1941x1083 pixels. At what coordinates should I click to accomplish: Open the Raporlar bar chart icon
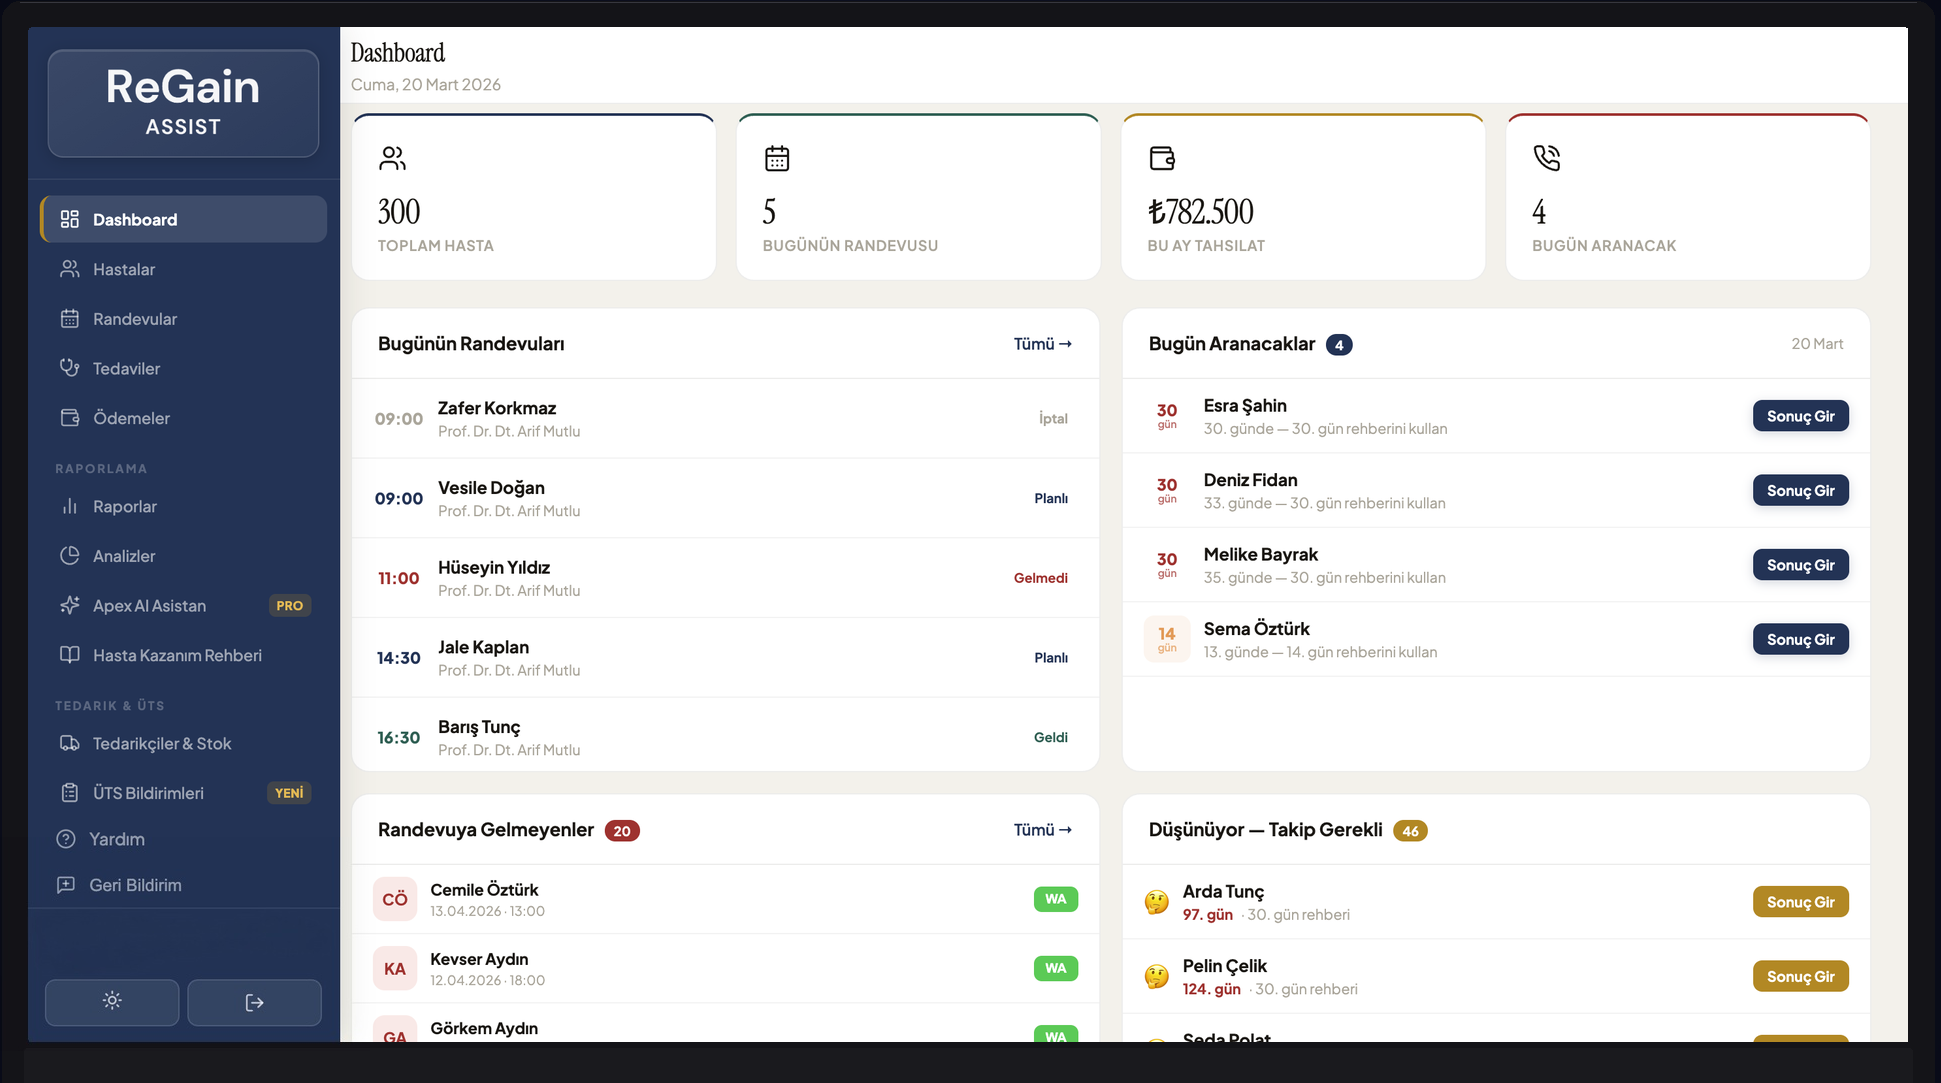pos(69,506)
